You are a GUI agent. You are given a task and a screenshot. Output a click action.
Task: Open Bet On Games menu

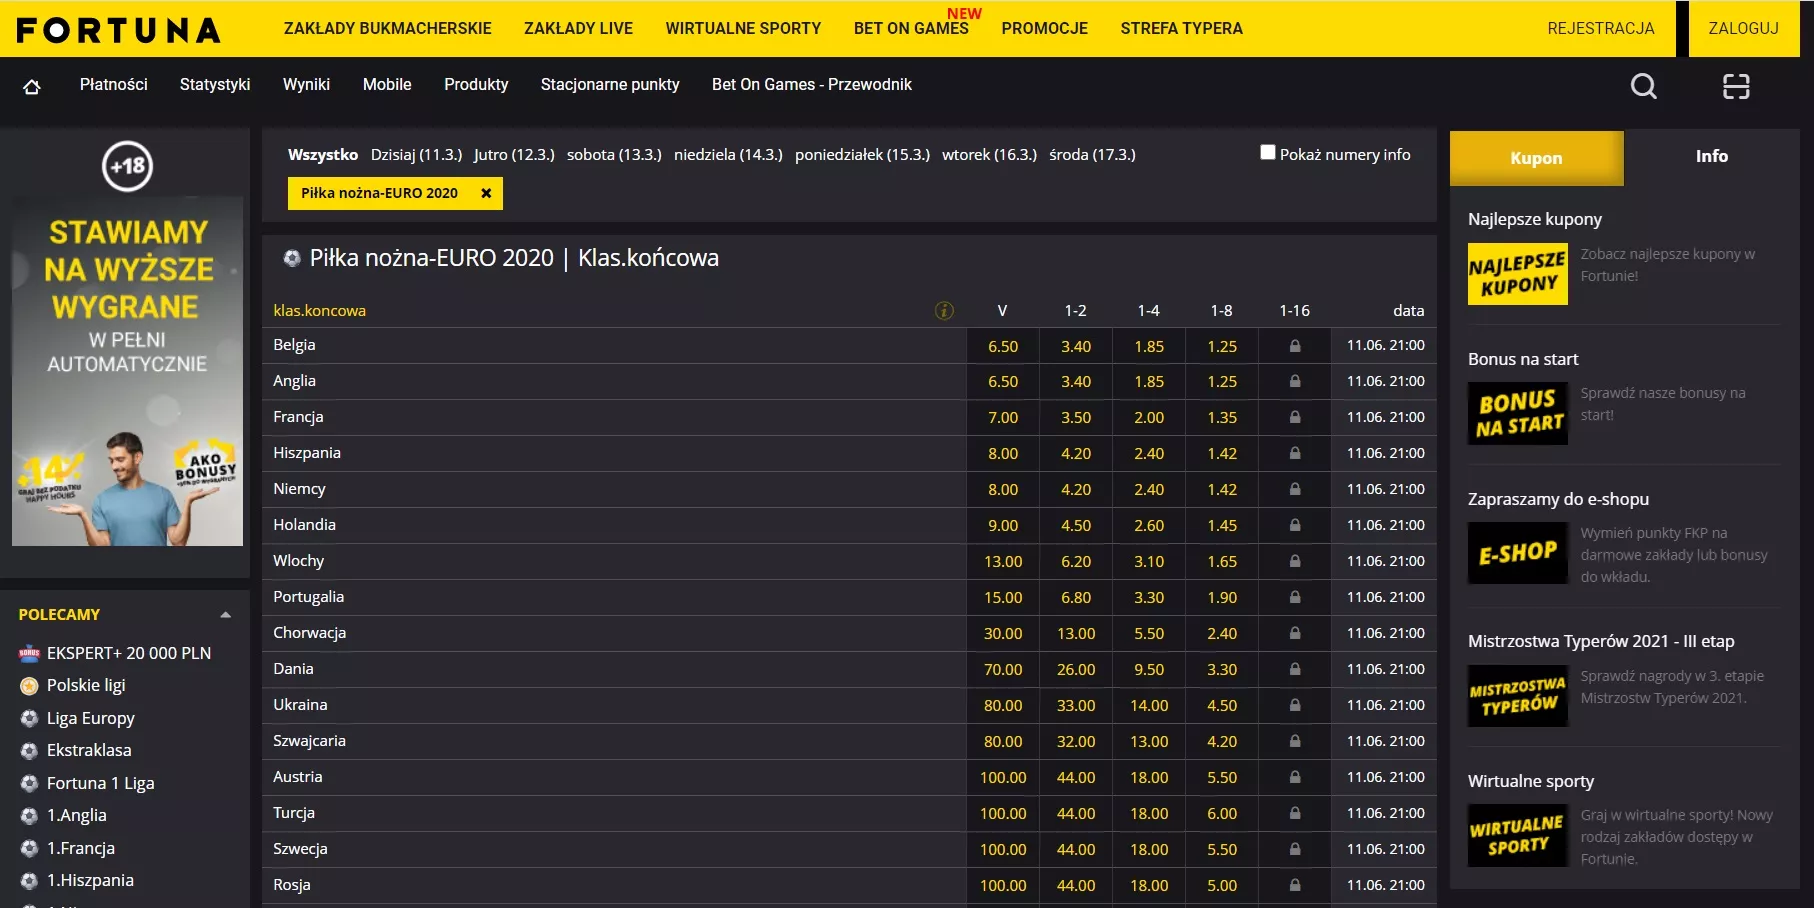[911, 28]
